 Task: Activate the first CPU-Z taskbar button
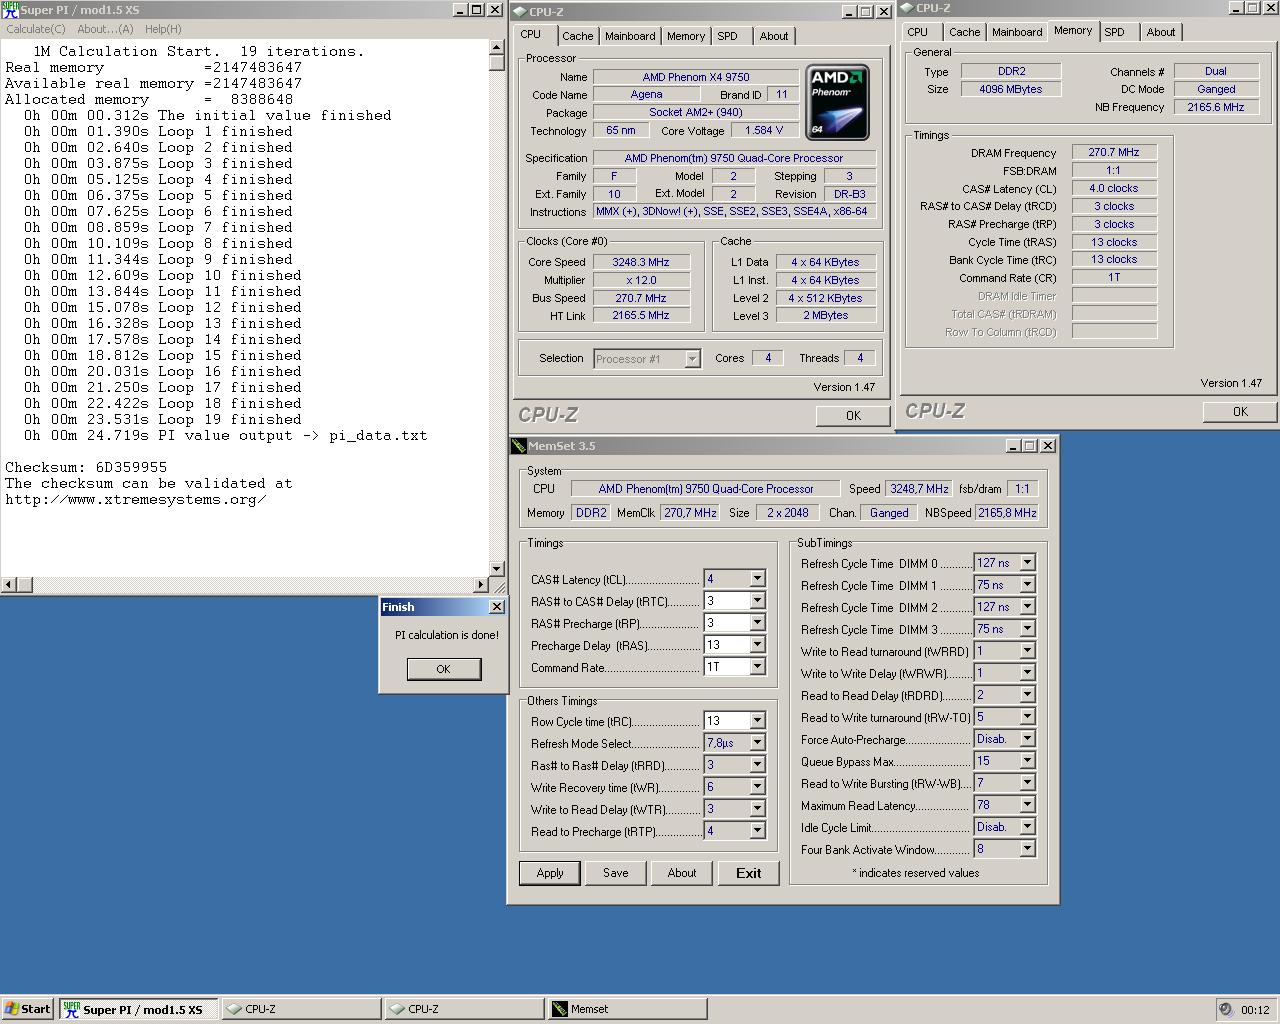[300, 1009]
